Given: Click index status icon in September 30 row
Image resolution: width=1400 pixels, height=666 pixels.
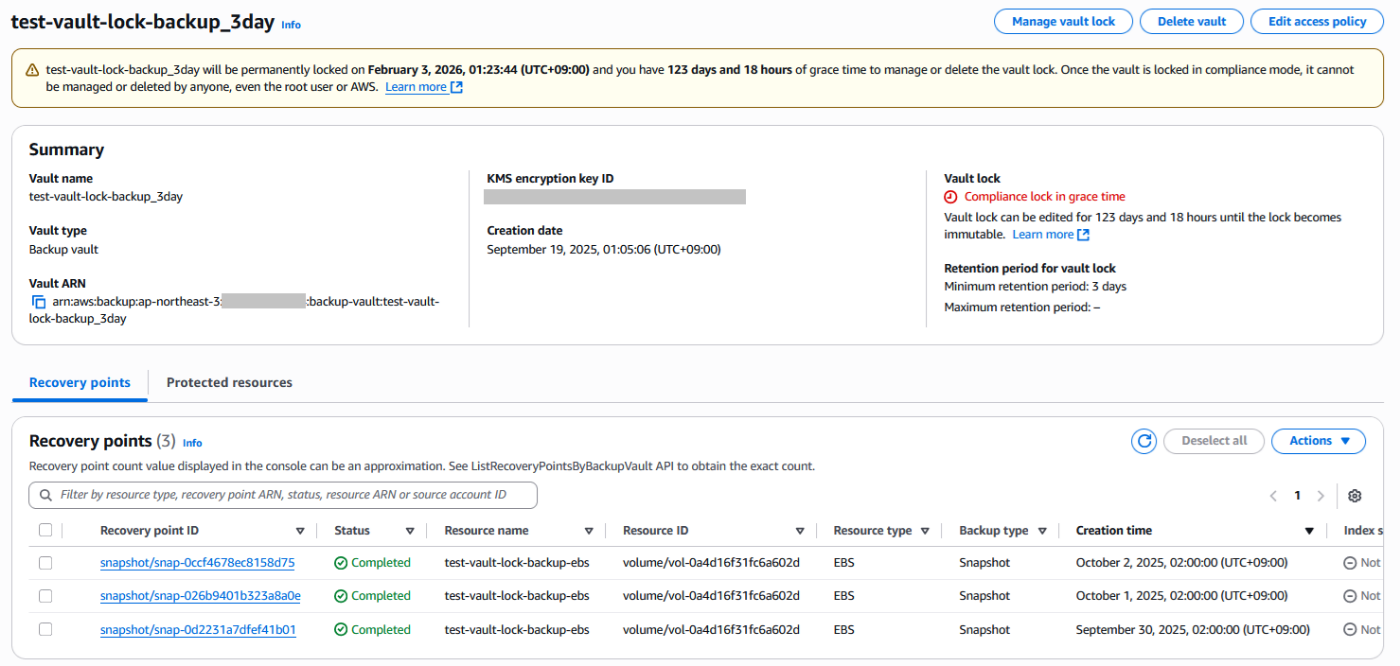Looking at the screenshot, I should (1350, 630).
